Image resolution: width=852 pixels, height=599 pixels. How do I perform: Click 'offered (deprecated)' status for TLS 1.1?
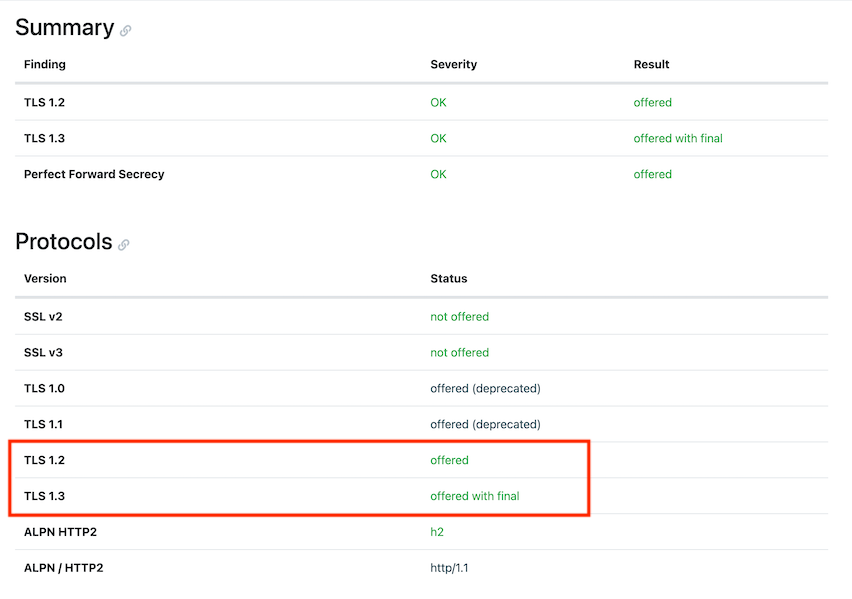point(486,424)
